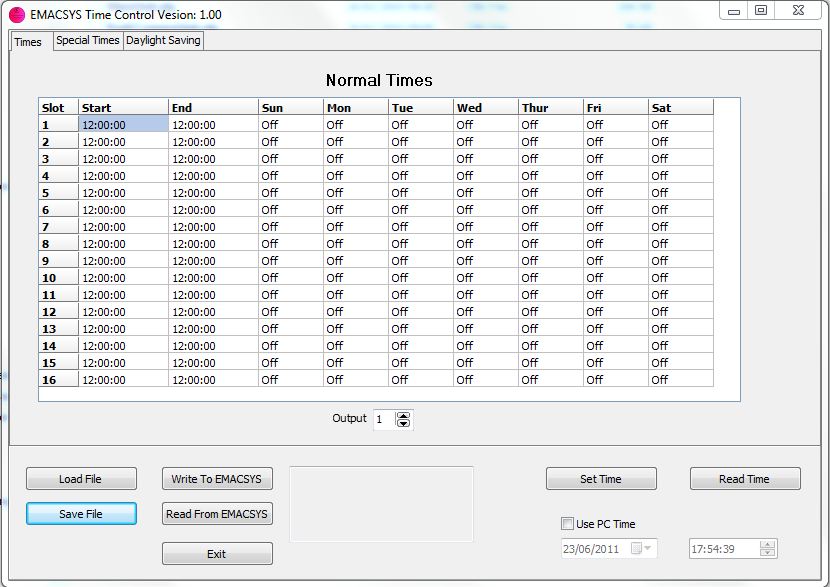Click the Save File button
Screen dimensions: 830x587
point(81,513)
